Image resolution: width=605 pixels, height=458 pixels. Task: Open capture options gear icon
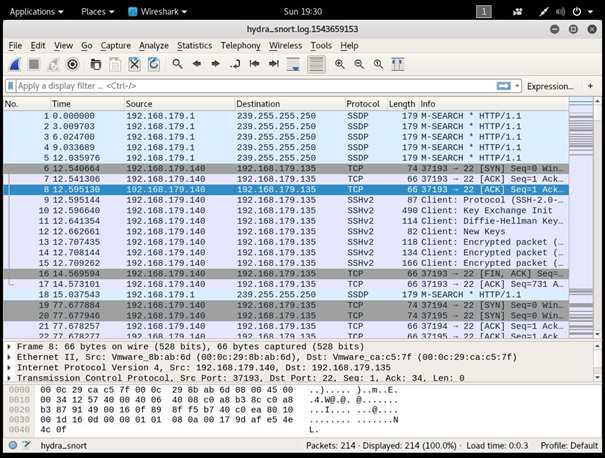pyautogui.click(x=72, y=64)
